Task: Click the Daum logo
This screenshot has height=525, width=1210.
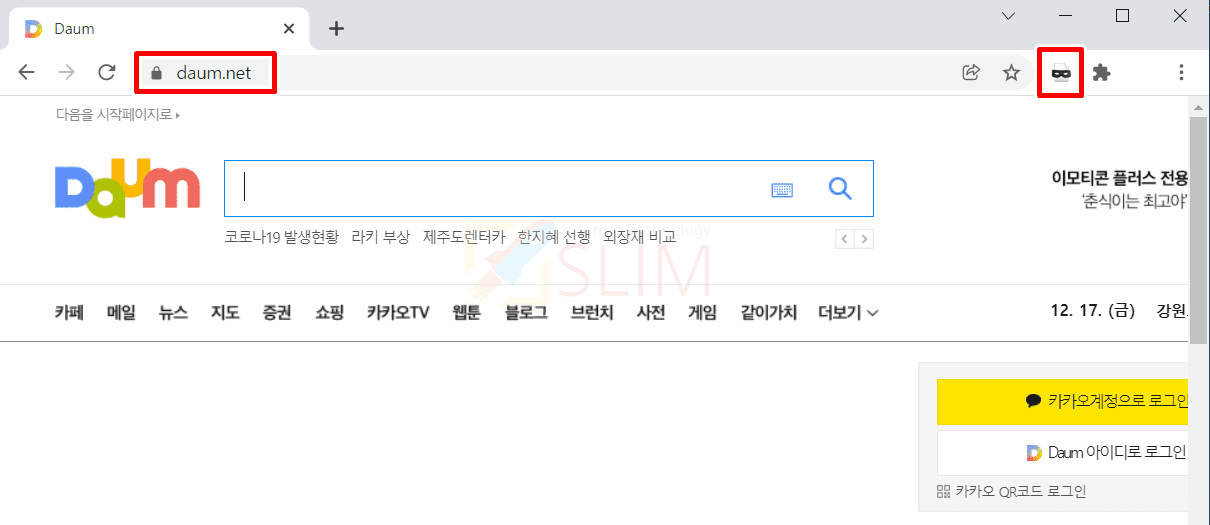Action: tap(127, 188)
